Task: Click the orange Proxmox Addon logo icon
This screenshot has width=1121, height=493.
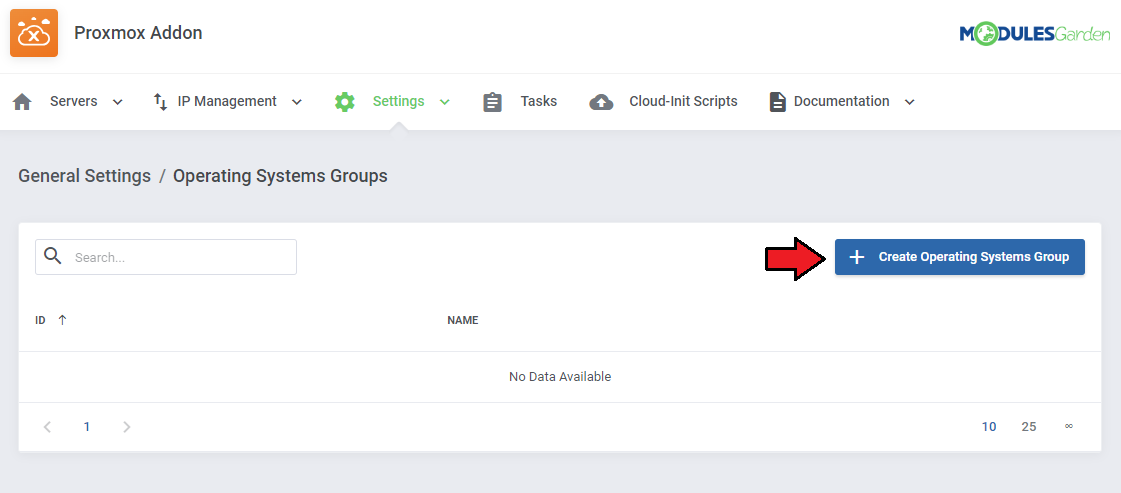Action: point(34,34)
